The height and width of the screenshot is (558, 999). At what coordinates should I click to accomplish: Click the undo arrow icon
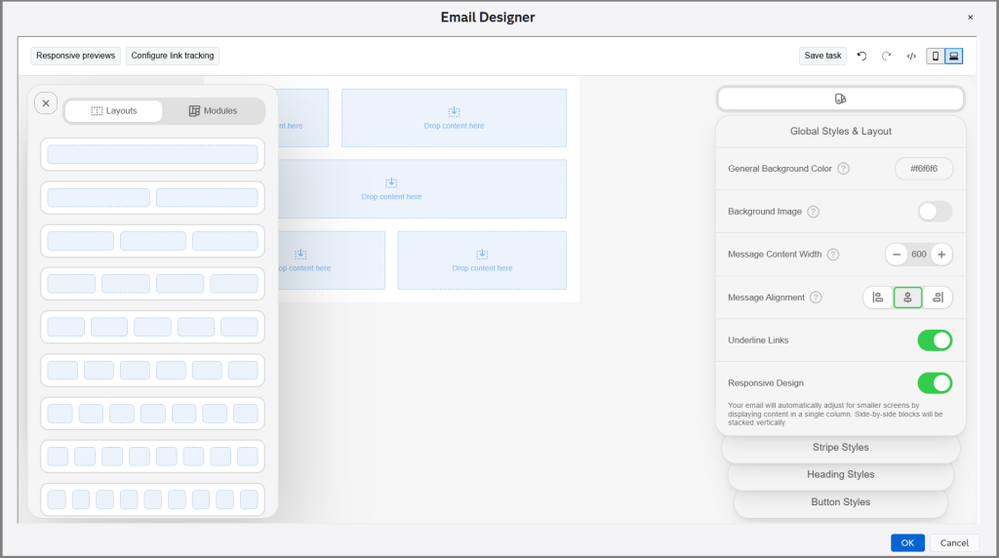[861, 56]
